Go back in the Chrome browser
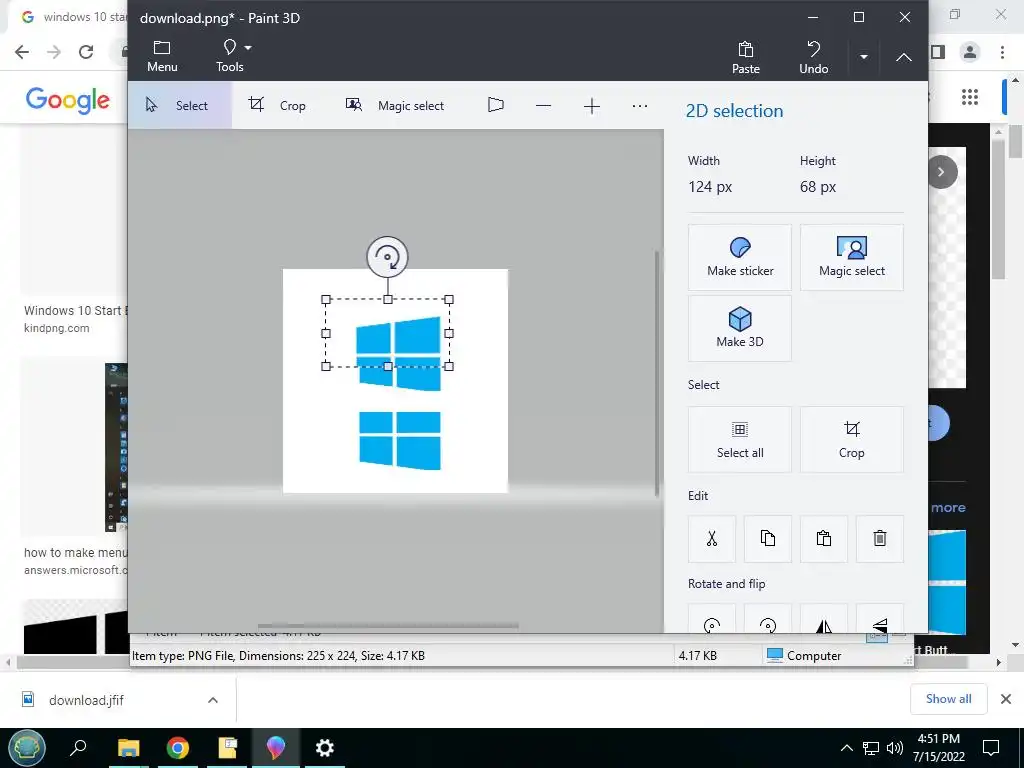This screenshot has width=1024, height=768. click(x=22, y=52)
